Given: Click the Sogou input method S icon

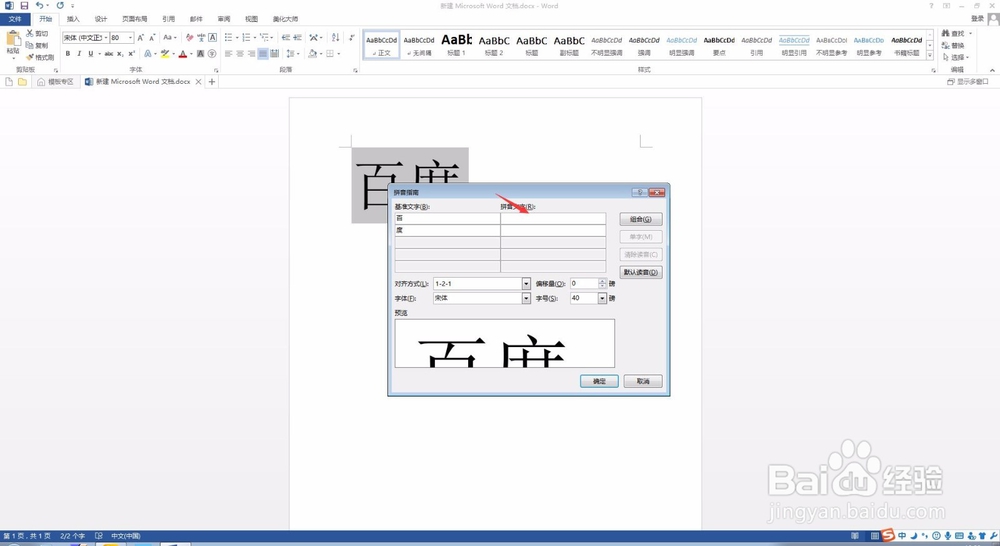Looking at the screenshot, I should click(x=888, y=536).
